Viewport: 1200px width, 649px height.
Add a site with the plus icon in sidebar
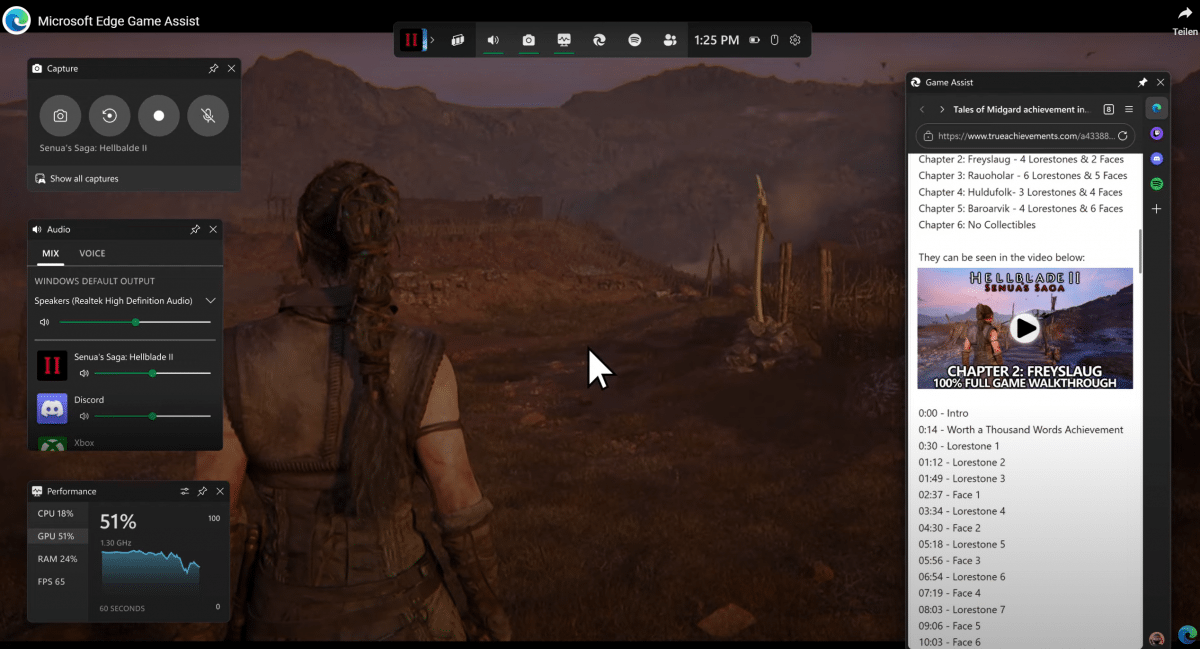1157,209
